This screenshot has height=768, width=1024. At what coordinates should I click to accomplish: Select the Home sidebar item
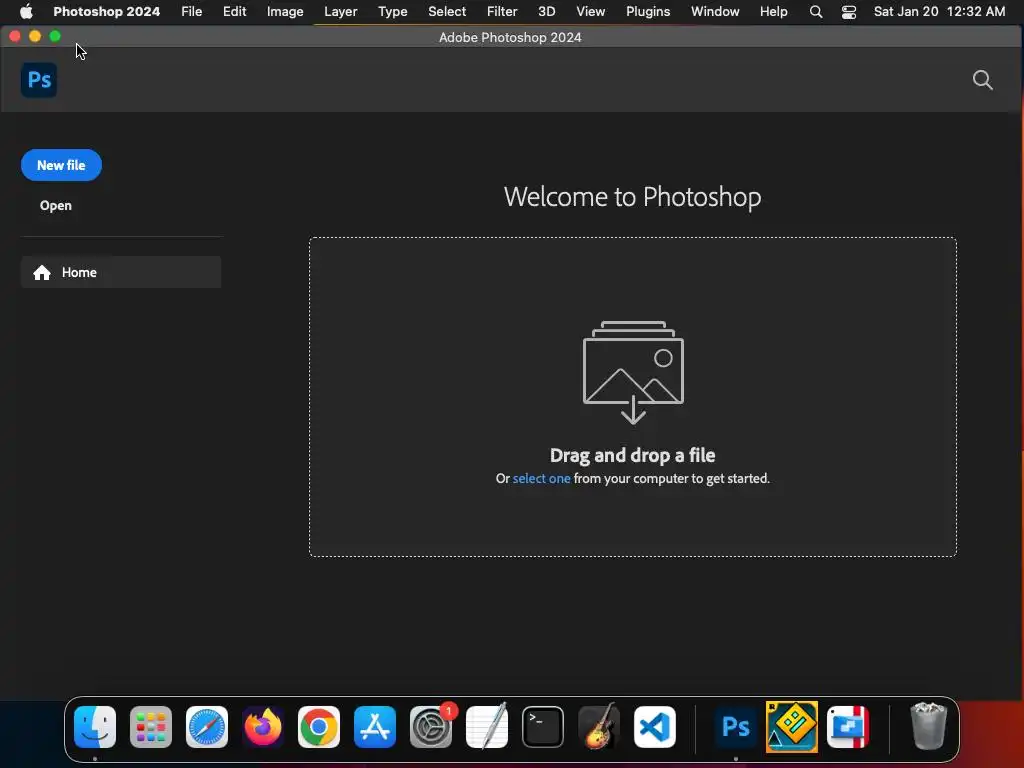coord(121,272)
